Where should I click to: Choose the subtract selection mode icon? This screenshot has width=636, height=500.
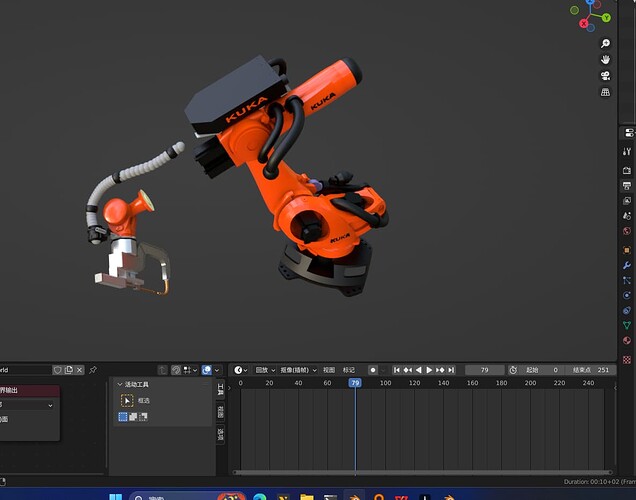pyautogui.click(x=143, y=416)
